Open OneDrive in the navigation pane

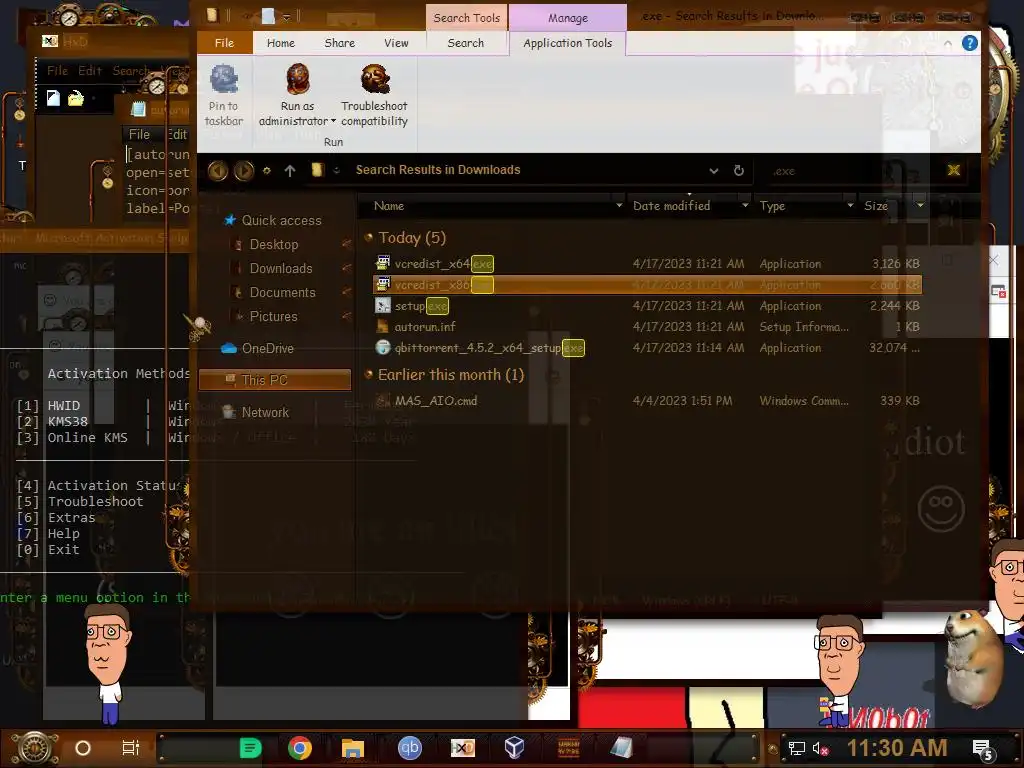[268, 349]
